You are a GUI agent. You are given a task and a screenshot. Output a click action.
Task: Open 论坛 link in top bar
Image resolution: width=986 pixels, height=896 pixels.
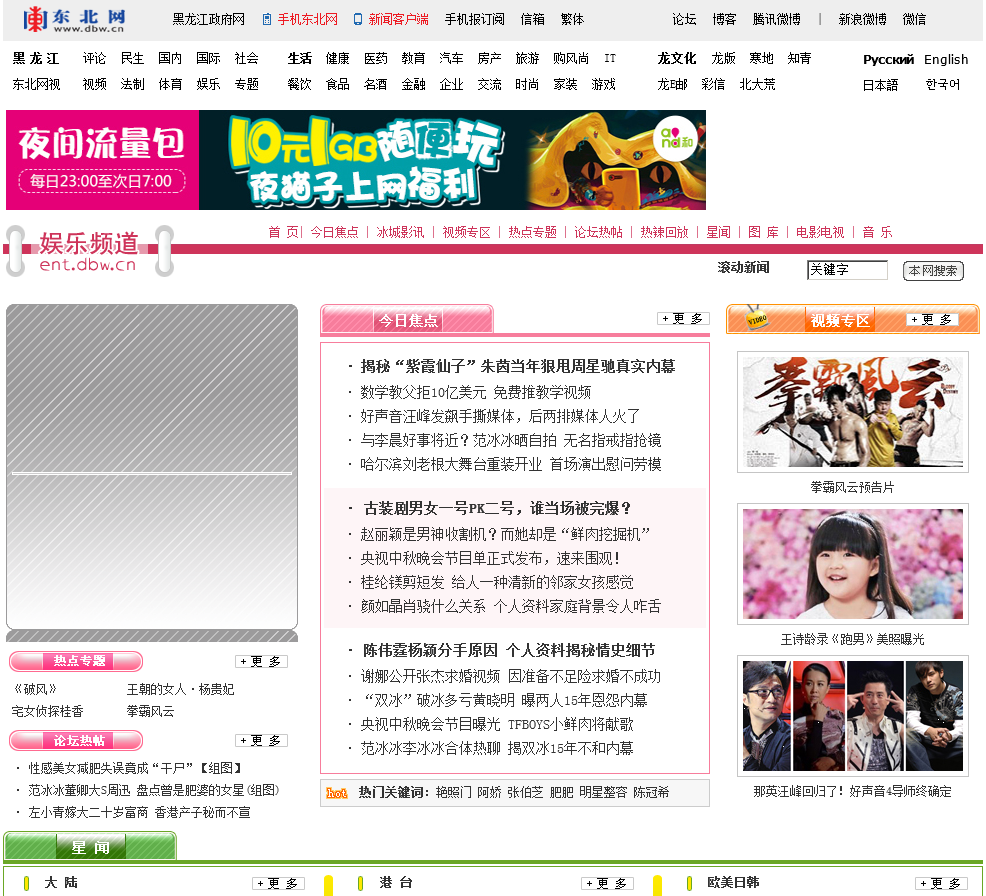(x=684, y=19)
